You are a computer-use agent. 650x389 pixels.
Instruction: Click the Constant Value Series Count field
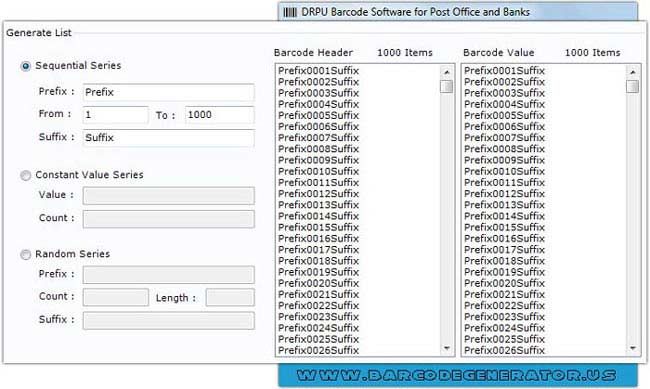pos(168,219)
